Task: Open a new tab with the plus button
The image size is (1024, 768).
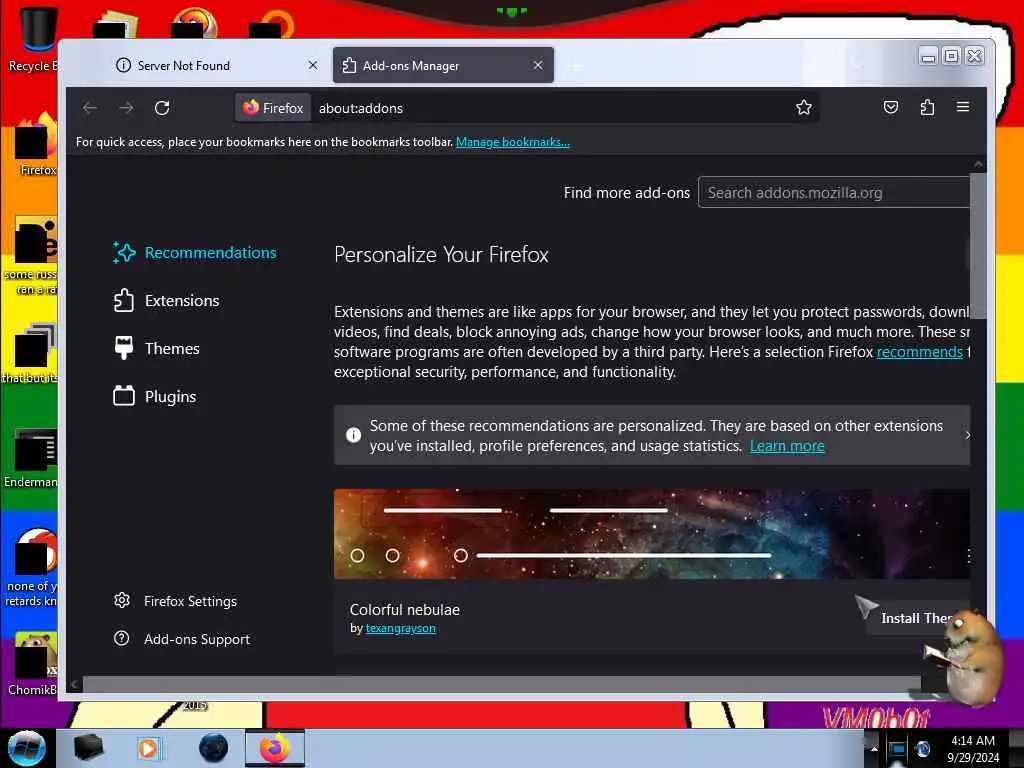Action: pos(575,66)
